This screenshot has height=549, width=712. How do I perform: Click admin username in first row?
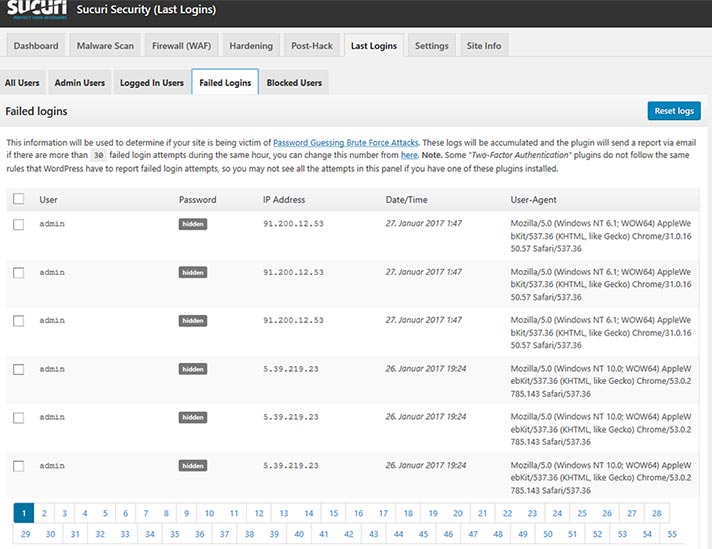coord(52,224)
